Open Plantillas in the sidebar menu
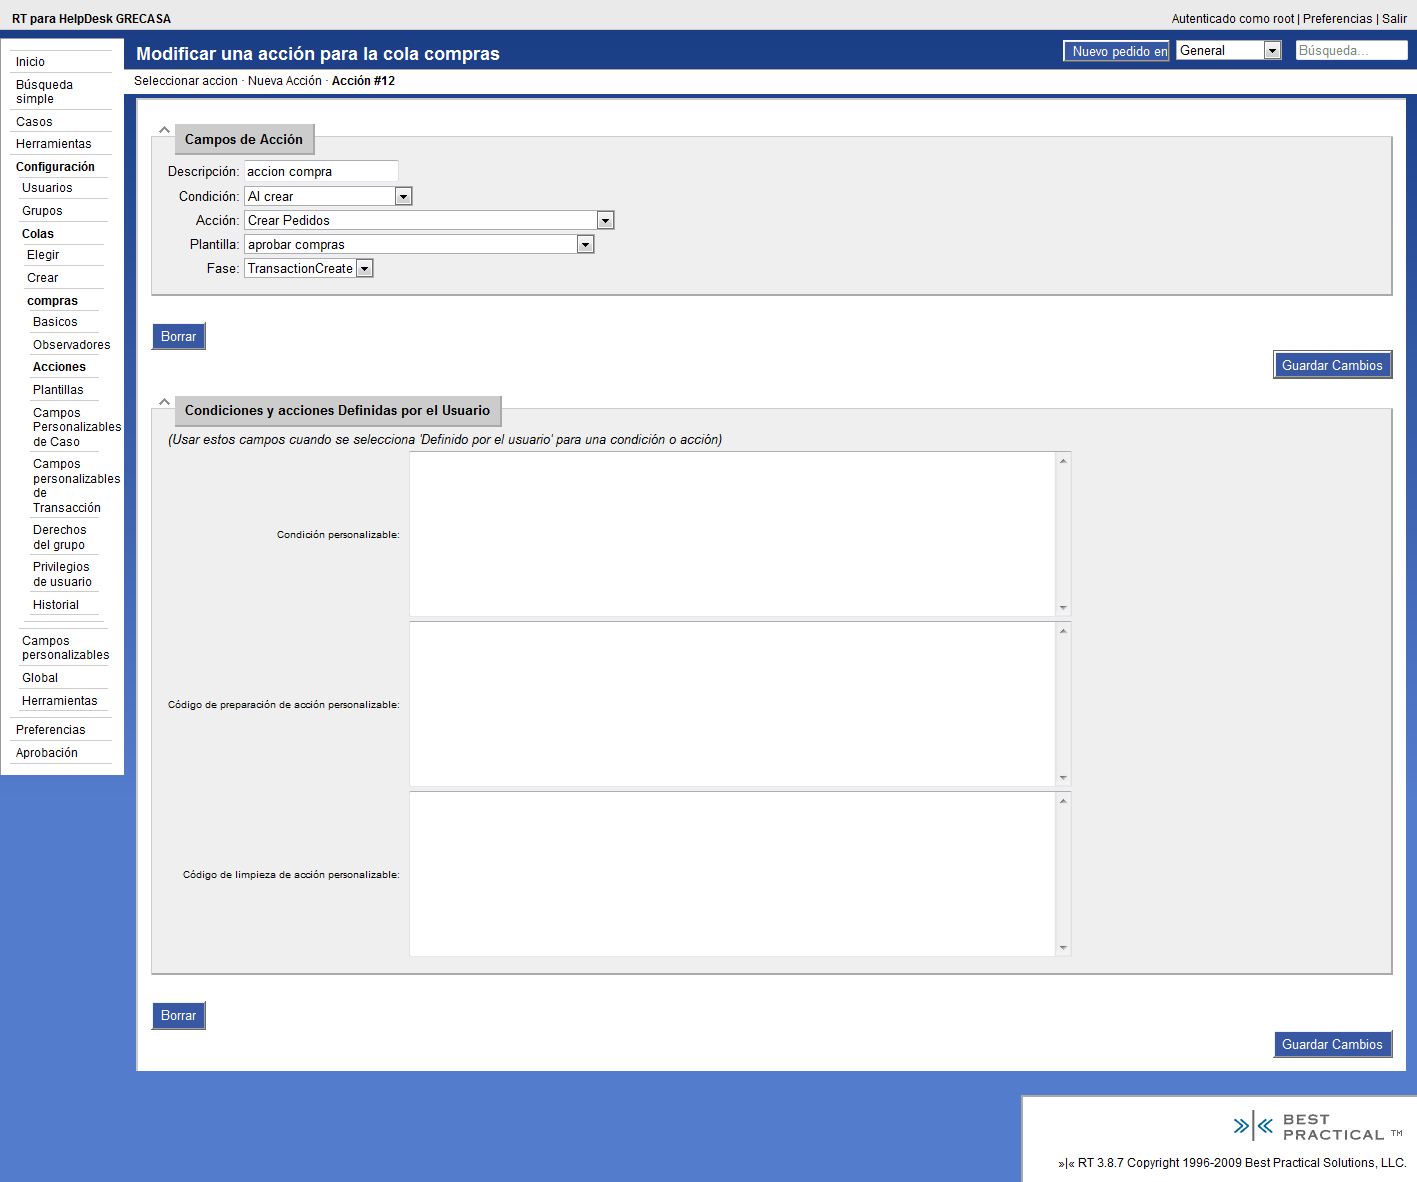This screenshot has height=1182, width=1417. (58, 390)
